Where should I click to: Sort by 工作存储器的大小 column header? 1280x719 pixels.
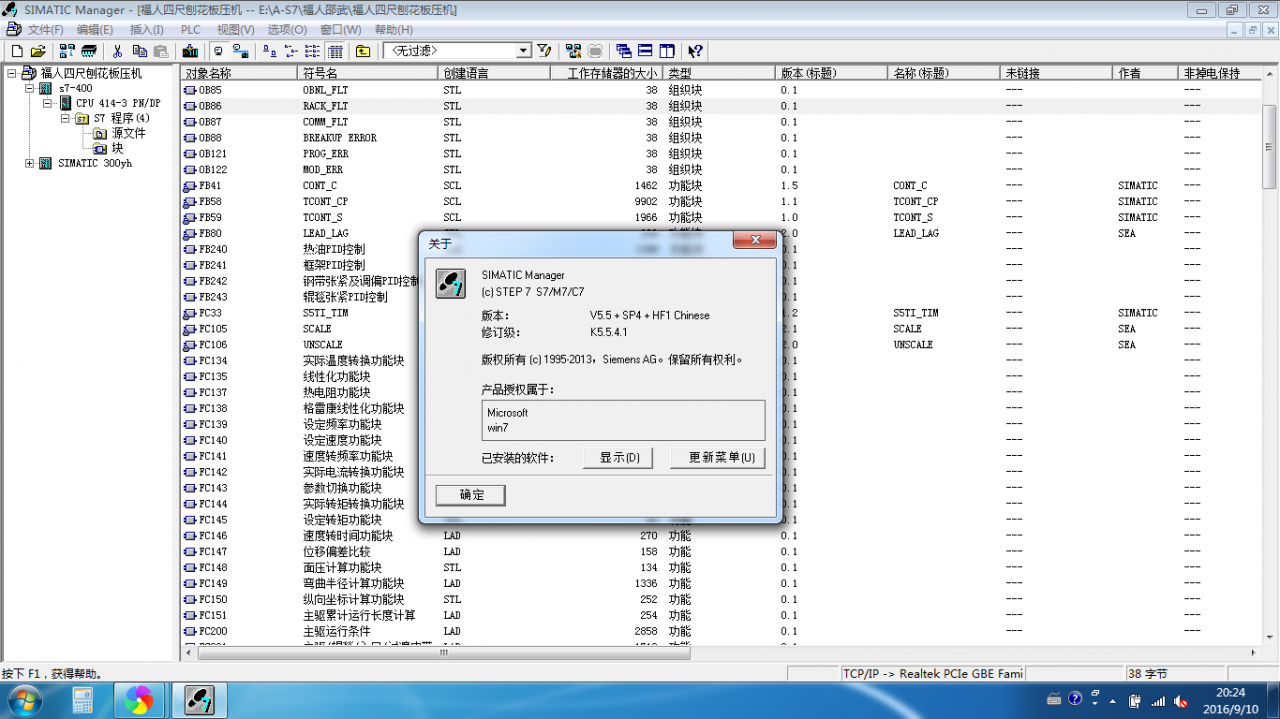(607, 73)
